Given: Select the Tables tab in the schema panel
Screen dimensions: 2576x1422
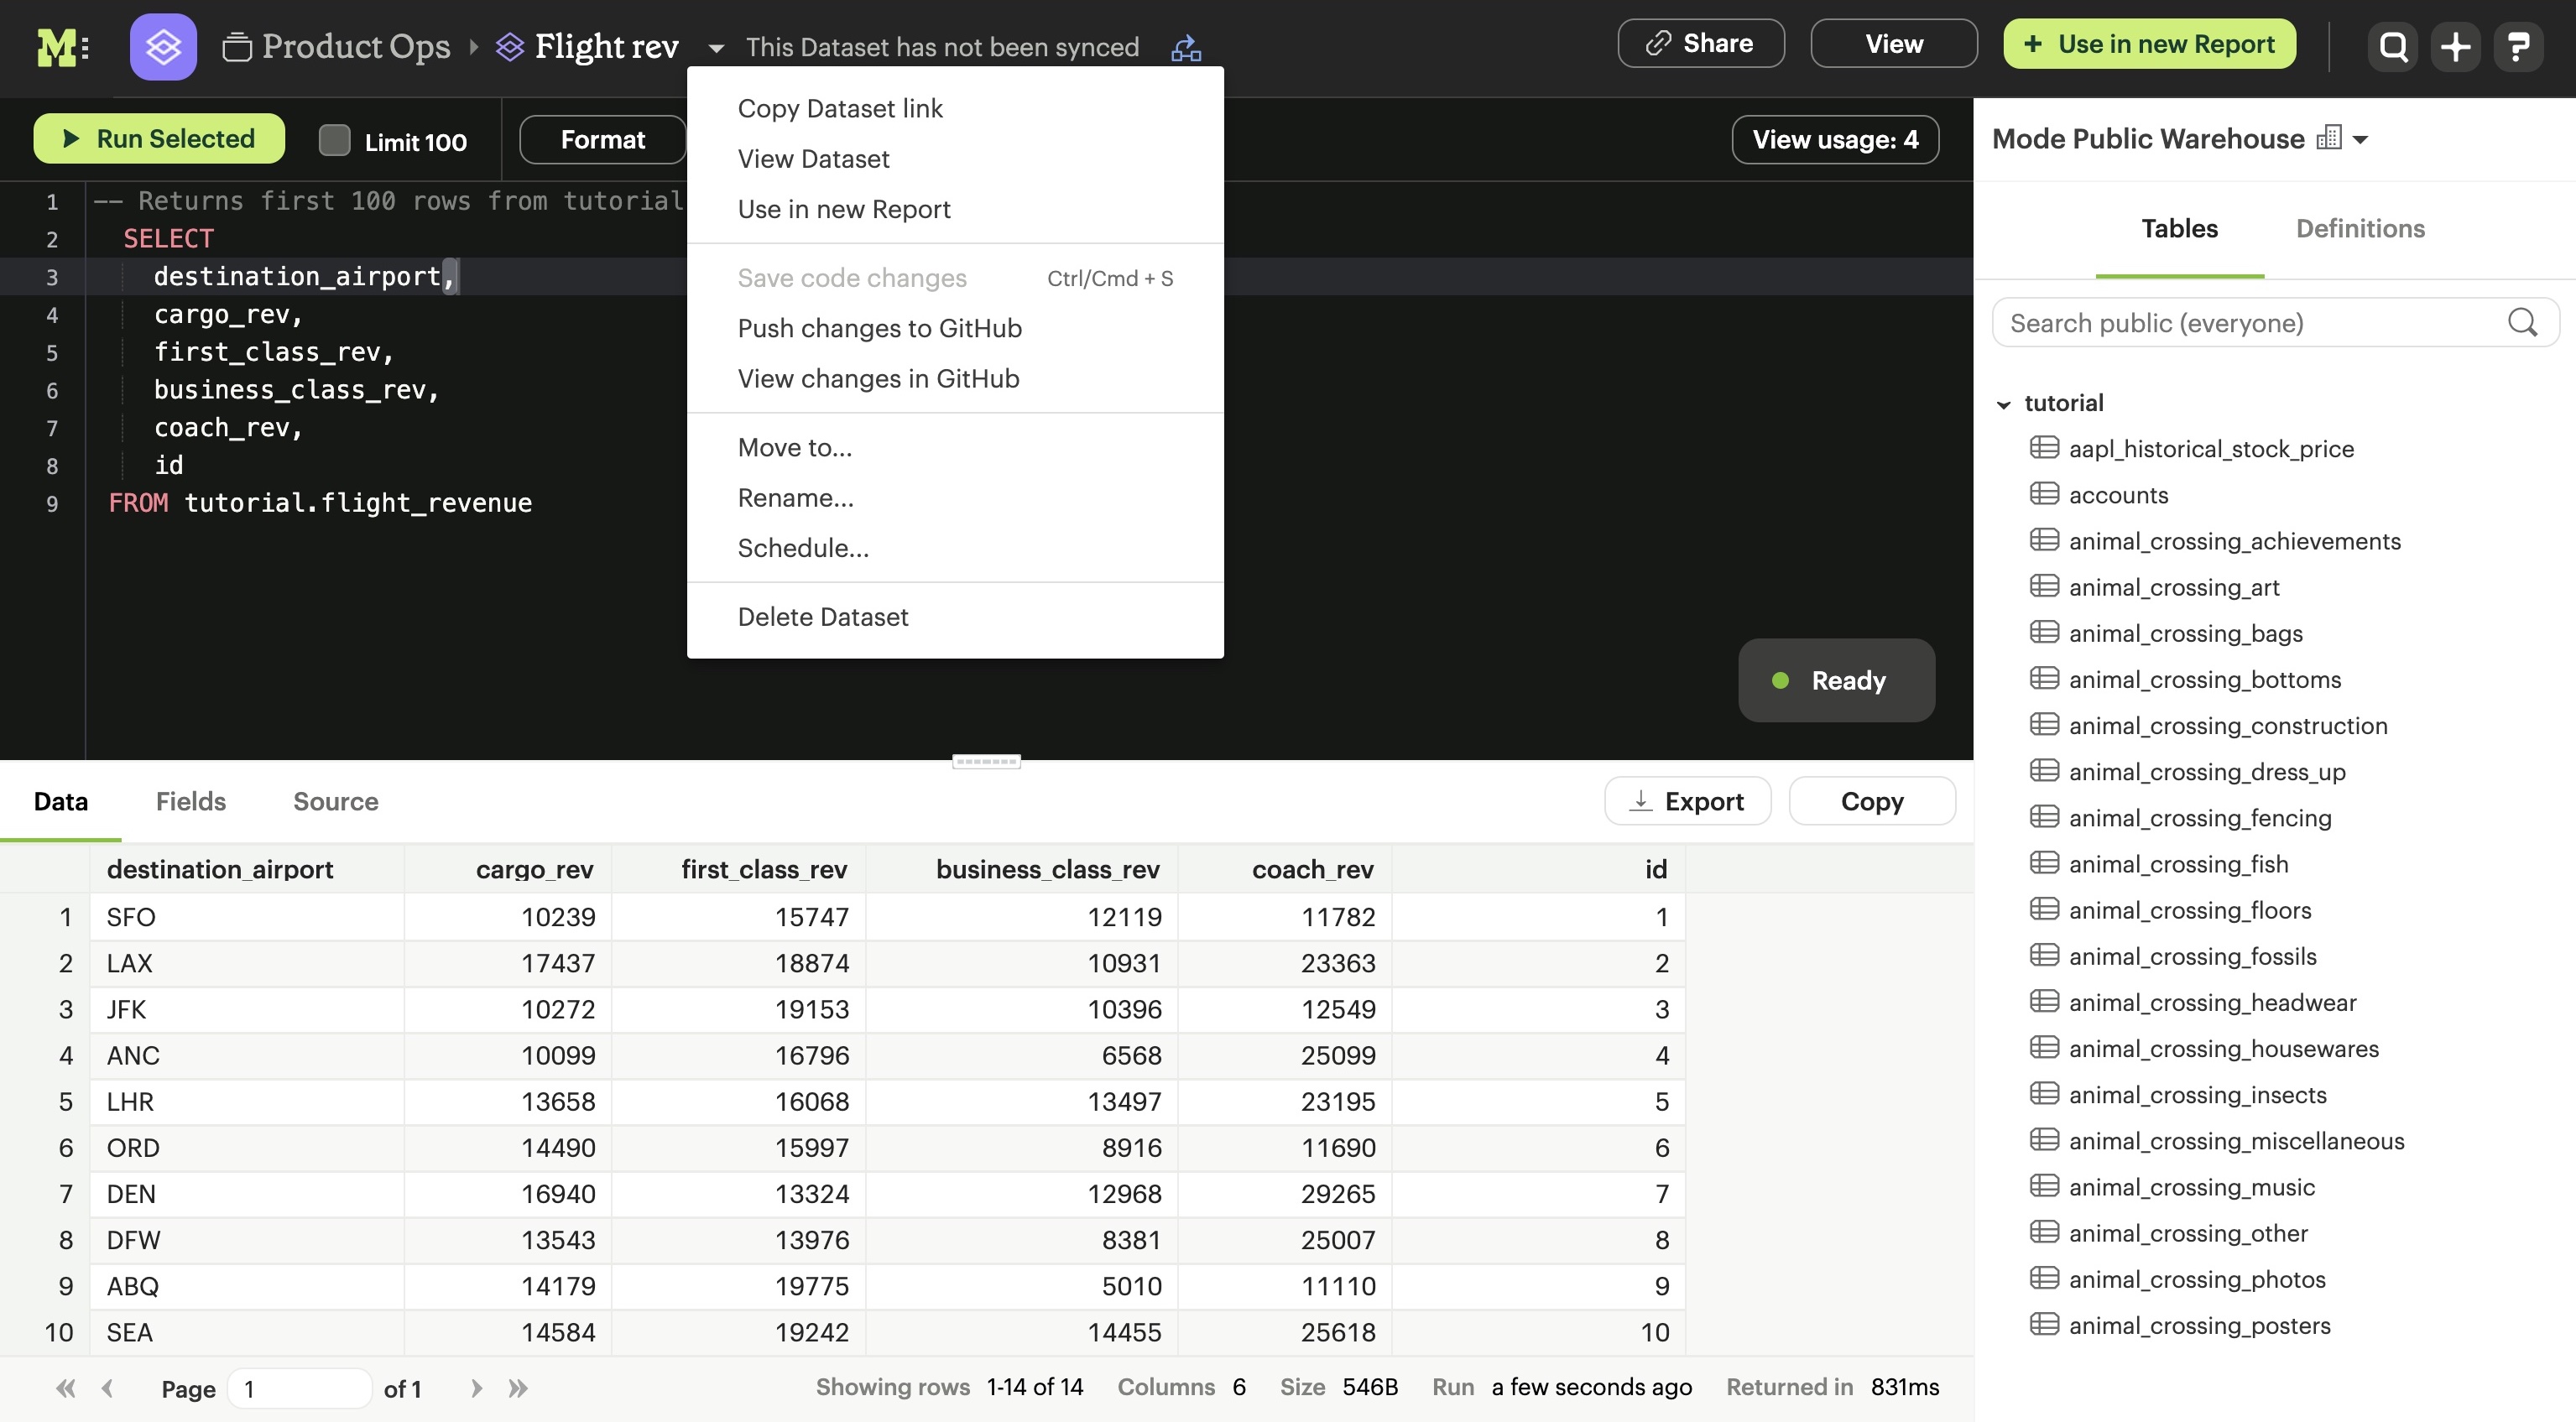Looking at the screenshot, I should pos(2179,228).
